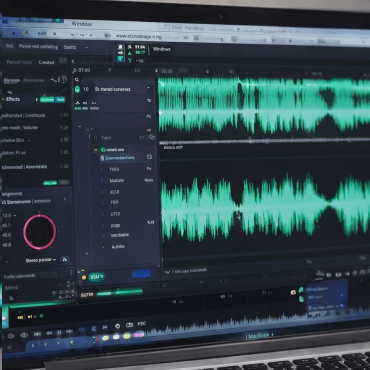Open the Stereo panner dropdown
Image resolution: width=370 pixels, height=370 pixels.
click(x=41, y=260)
